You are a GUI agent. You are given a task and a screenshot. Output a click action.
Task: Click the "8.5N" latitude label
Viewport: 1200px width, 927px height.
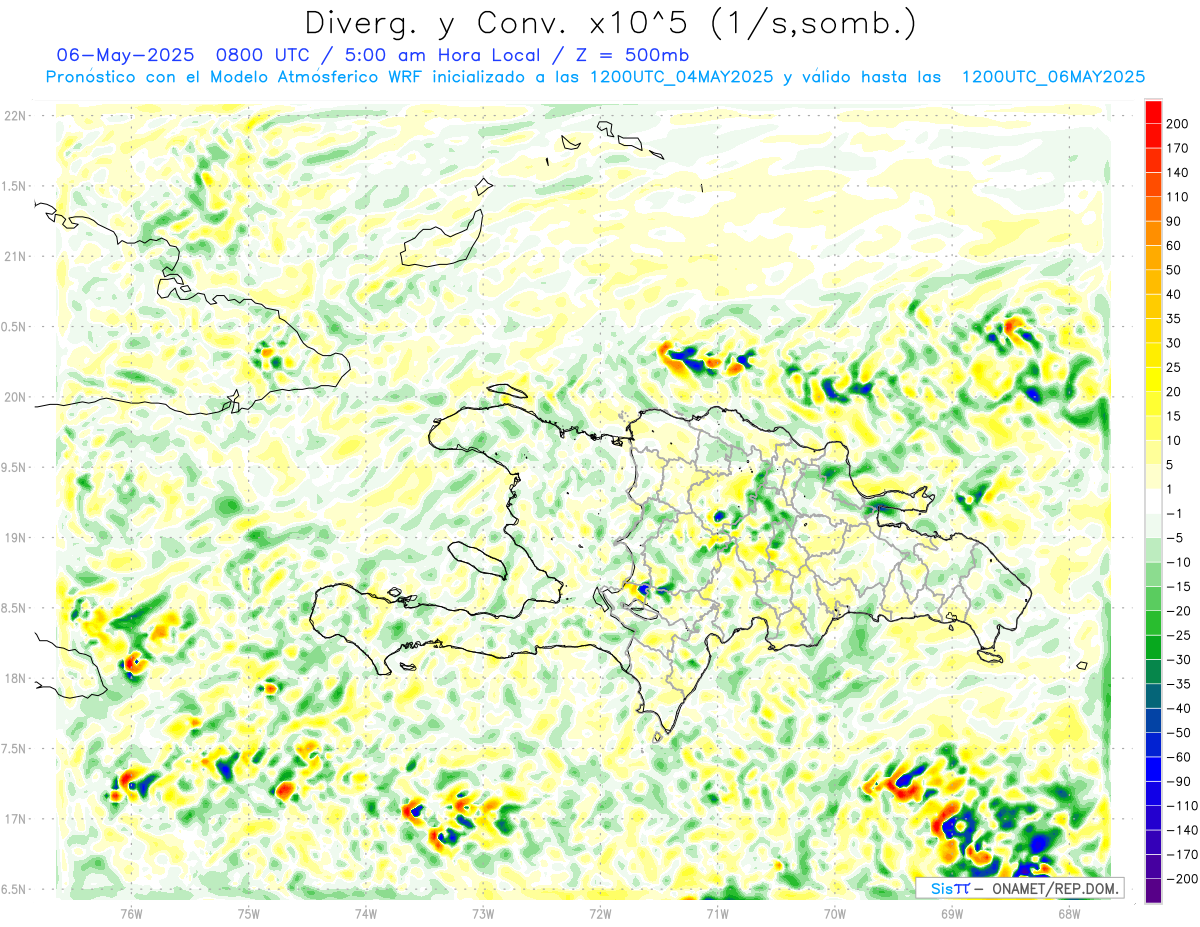pyautogui.click(x=13, y=608)
